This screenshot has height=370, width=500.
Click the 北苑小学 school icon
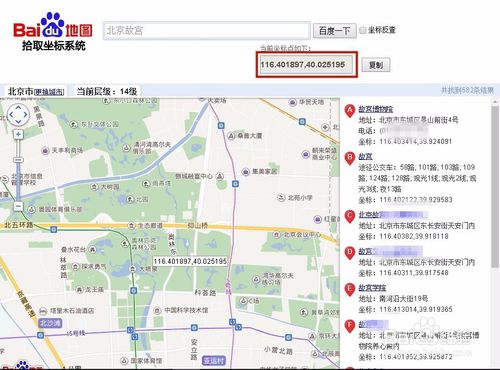(281, 198)
